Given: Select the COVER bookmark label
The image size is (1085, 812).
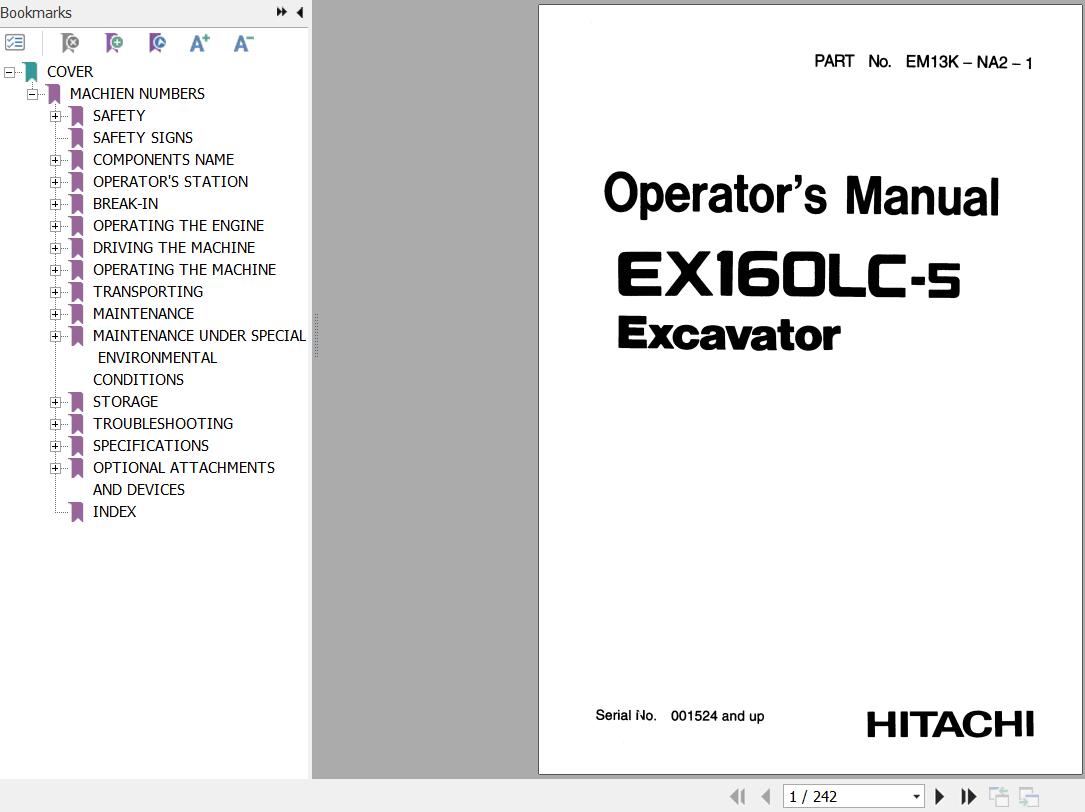Looking at the screenshot, I should pyautogui.click(x=70, y=72).
